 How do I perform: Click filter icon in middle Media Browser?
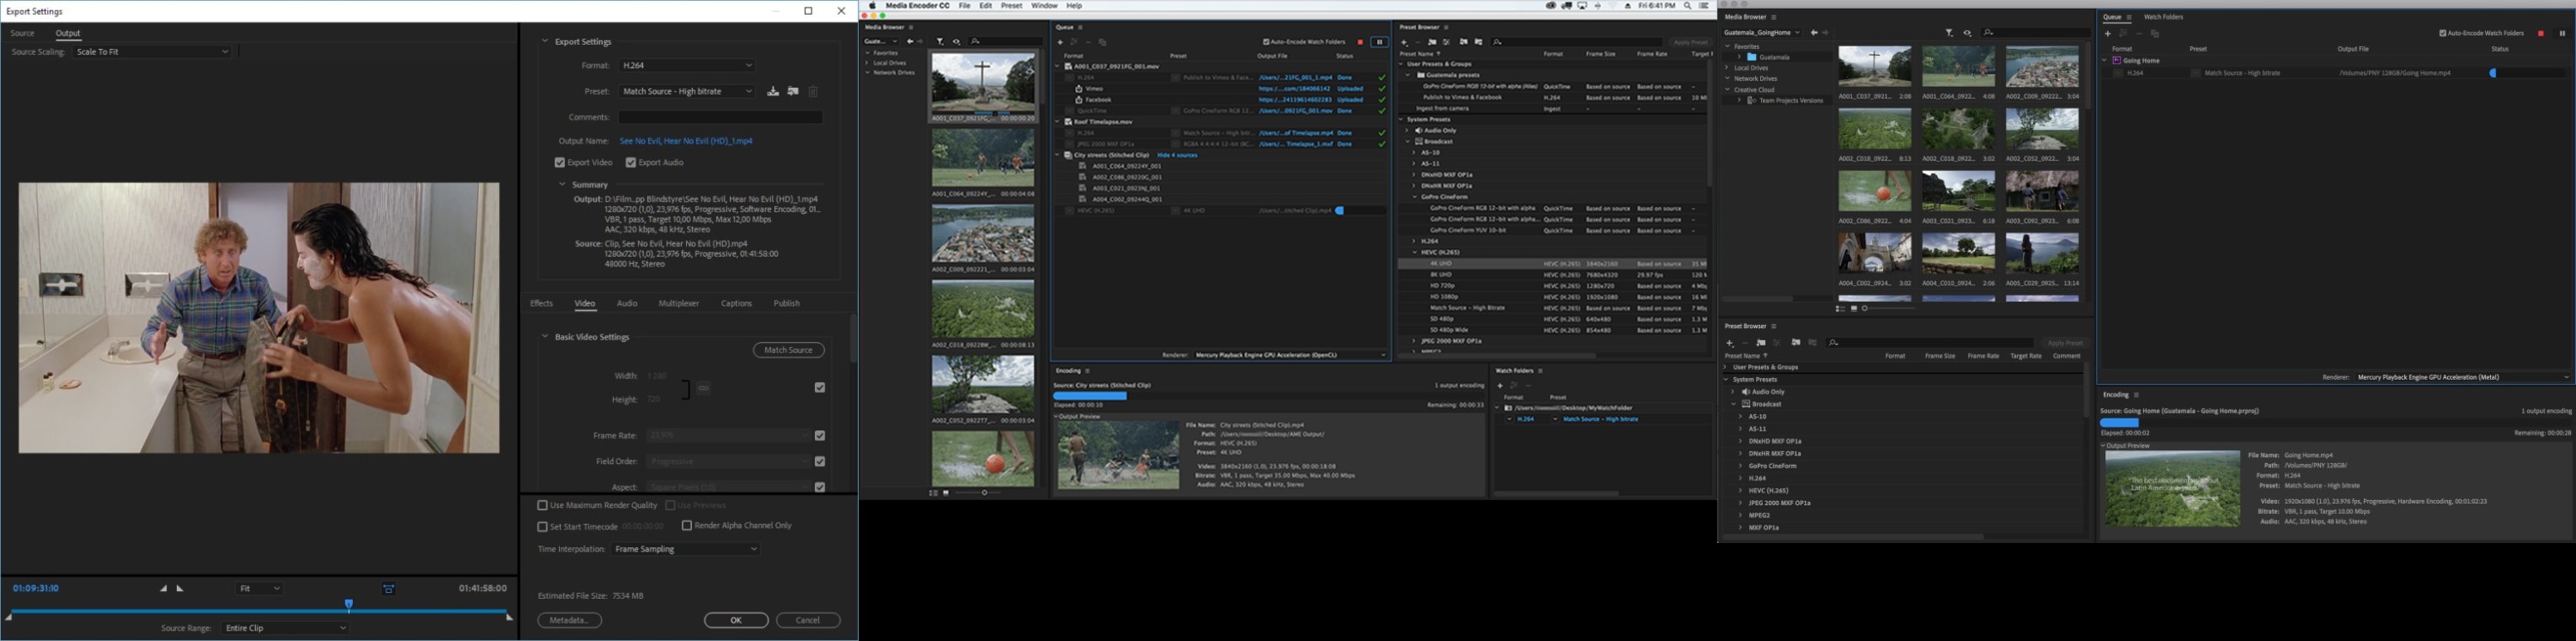click(x=940, y=42)
